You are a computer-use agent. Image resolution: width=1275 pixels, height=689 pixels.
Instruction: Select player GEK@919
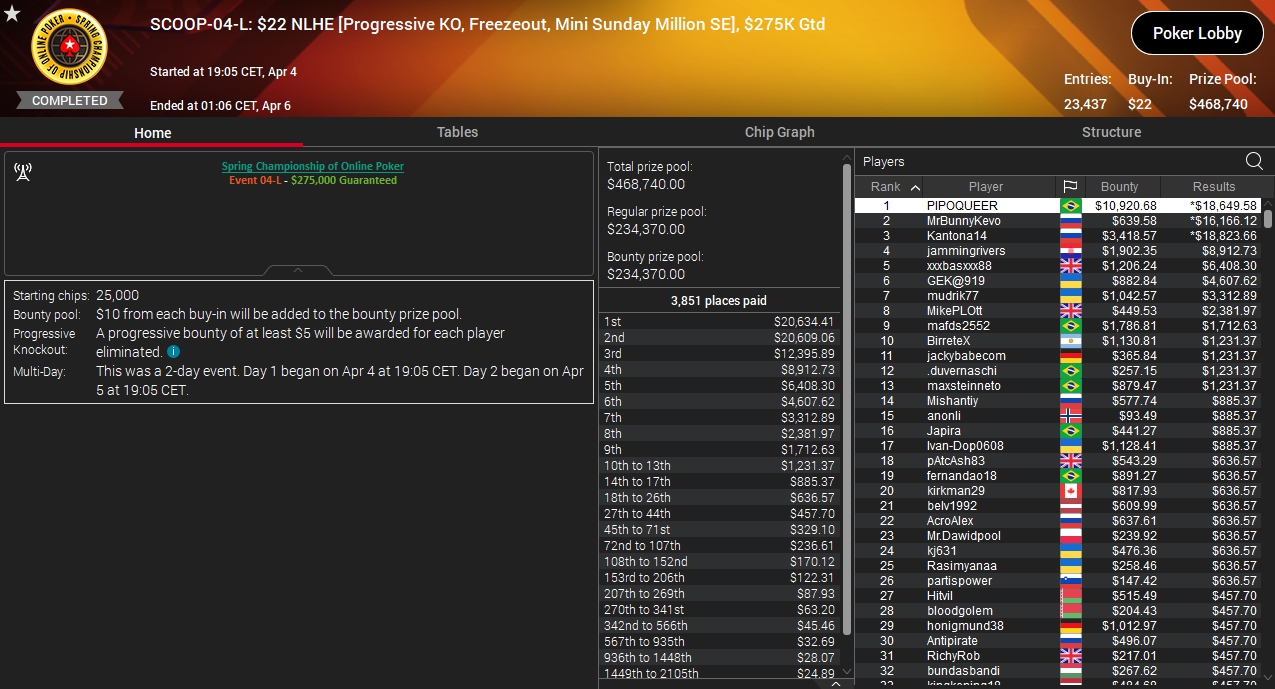(955, 280)
